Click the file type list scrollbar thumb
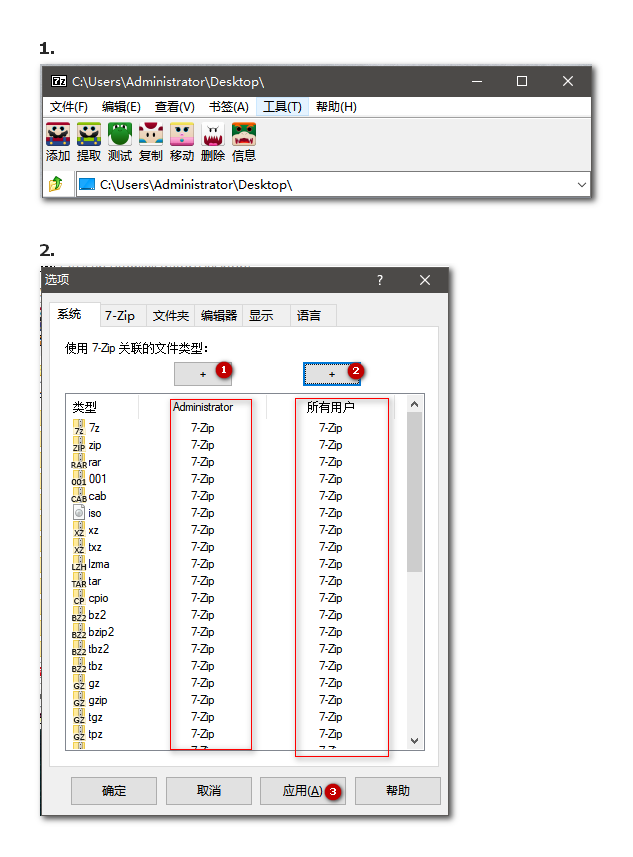This screenshot has width=633, height=857. pyautogui.click(x=414, y=492)
